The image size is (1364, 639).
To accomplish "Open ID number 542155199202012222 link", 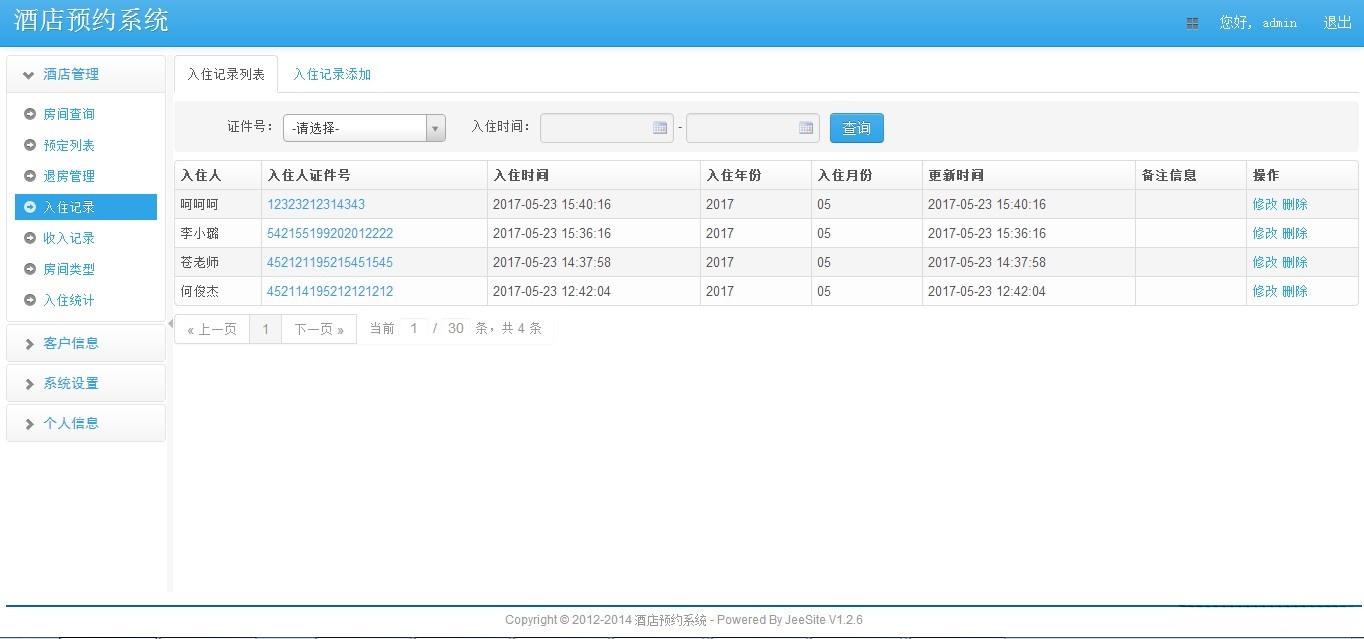I will (330, 233).
